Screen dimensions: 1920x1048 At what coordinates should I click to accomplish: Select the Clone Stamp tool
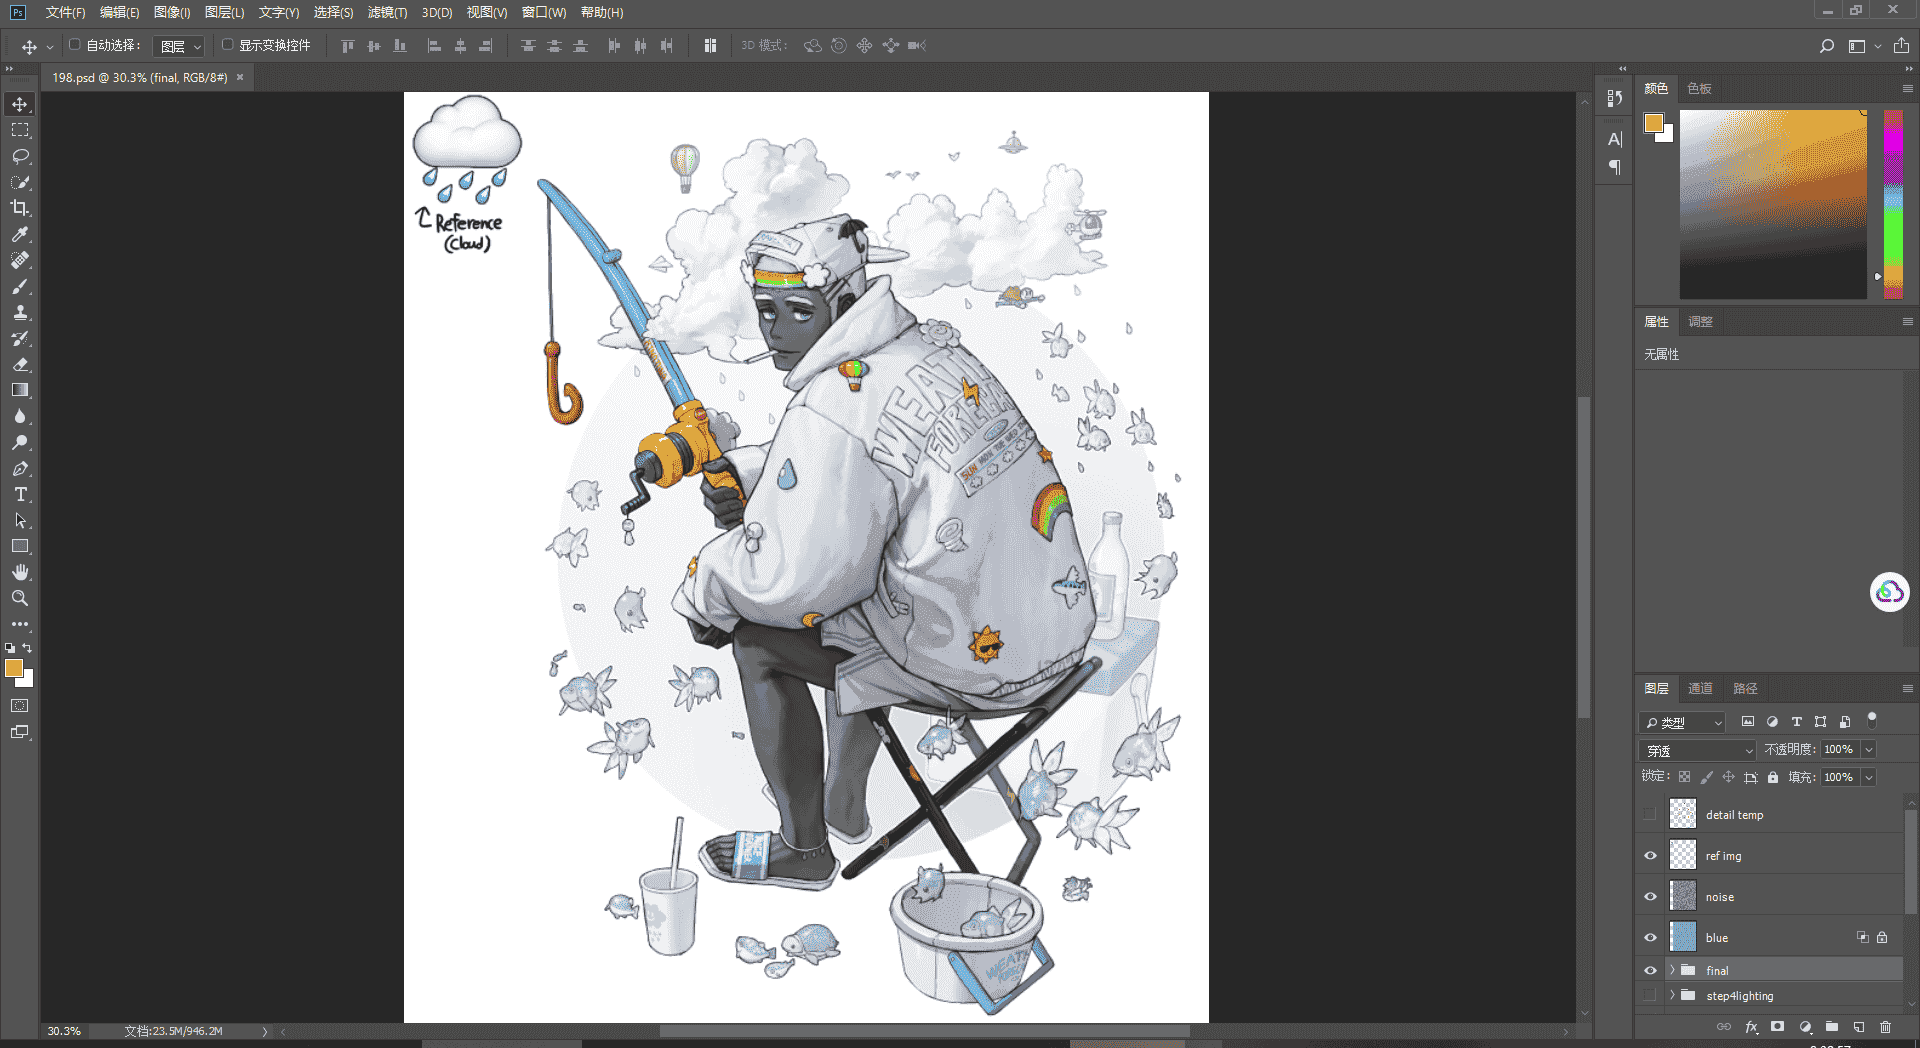20,312
